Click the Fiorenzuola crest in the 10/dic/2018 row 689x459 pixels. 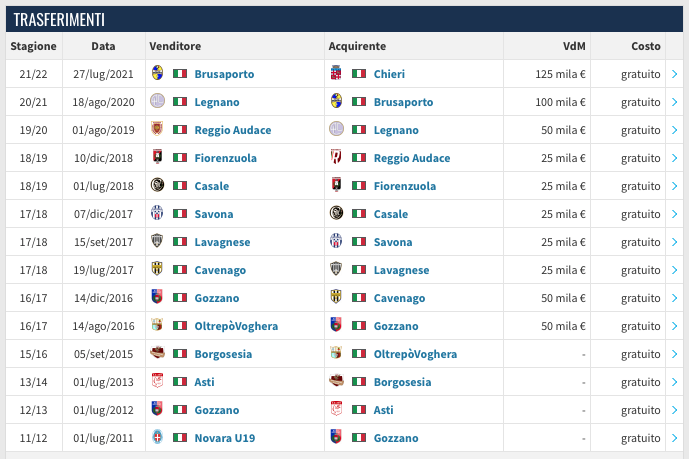tap(157, 158)
